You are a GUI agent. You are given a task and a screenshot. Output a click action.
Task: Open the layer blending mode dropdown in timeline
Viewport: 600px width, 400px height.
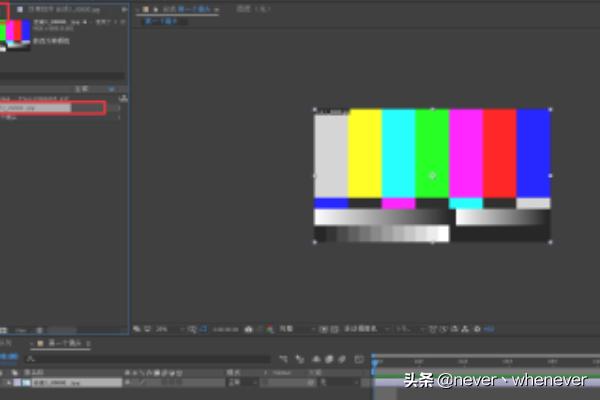pyautogui.click(x=238, y=382)
